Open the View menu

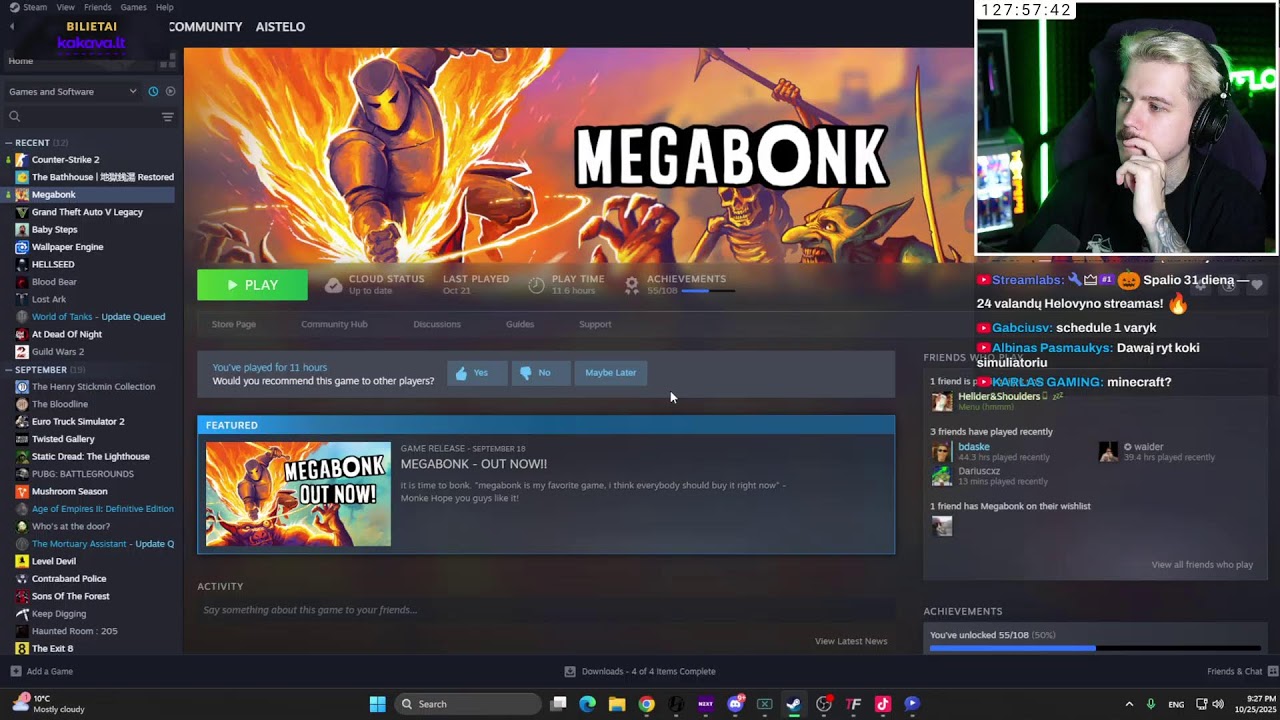[x=65, y=7]
